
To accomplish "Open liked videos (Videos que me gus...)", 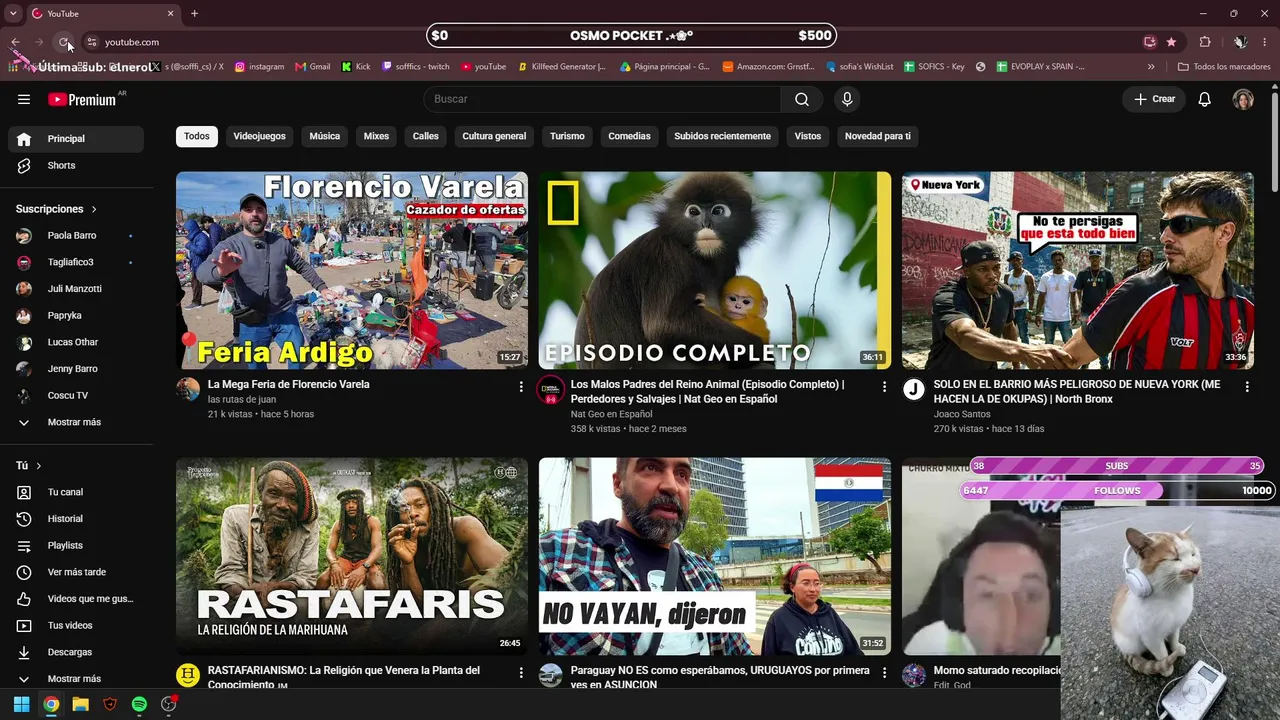I will point(76,599).
